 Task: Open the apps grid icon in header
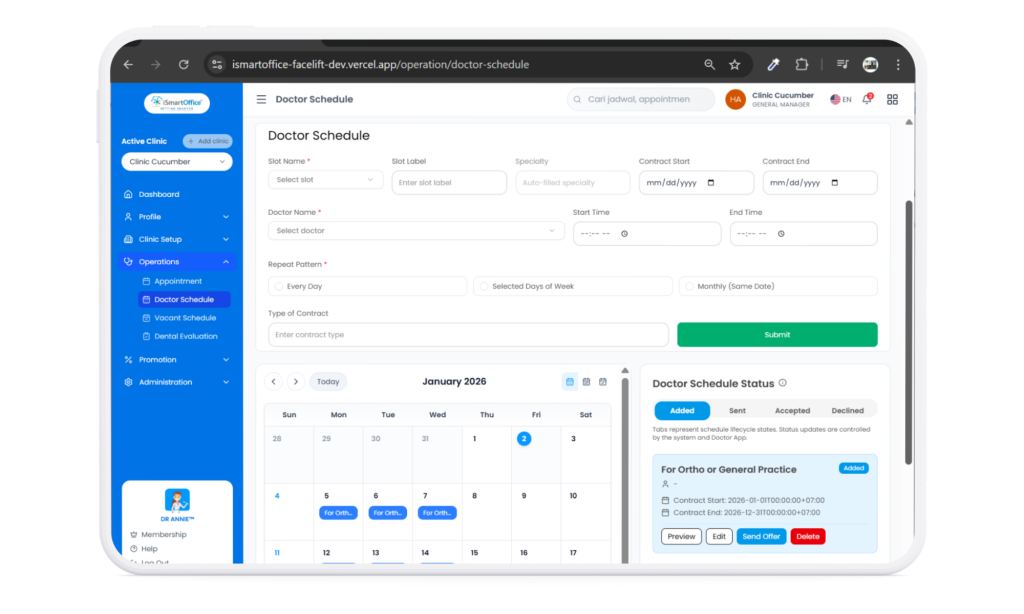892,99
